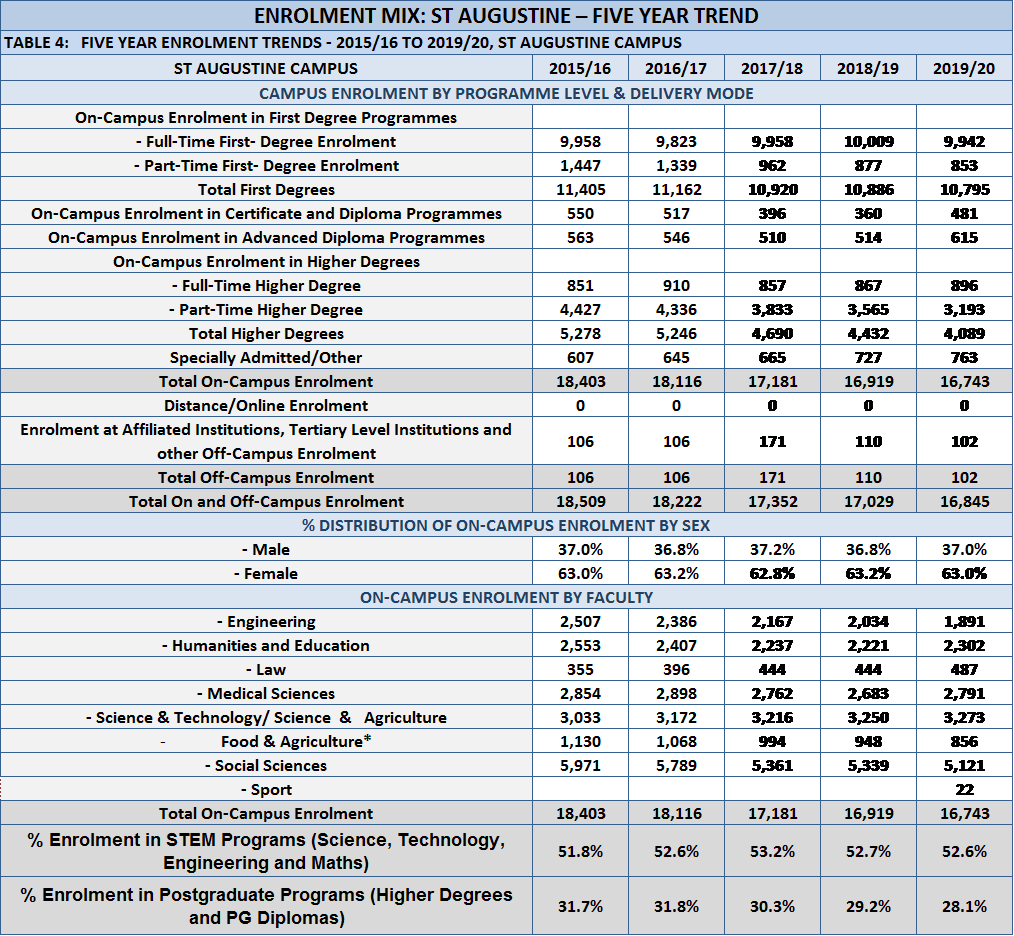Select the value 1,130 for Food & Agriculture
The width and height of the screenshot is (1014, 936).
click(x=580, y=741)
